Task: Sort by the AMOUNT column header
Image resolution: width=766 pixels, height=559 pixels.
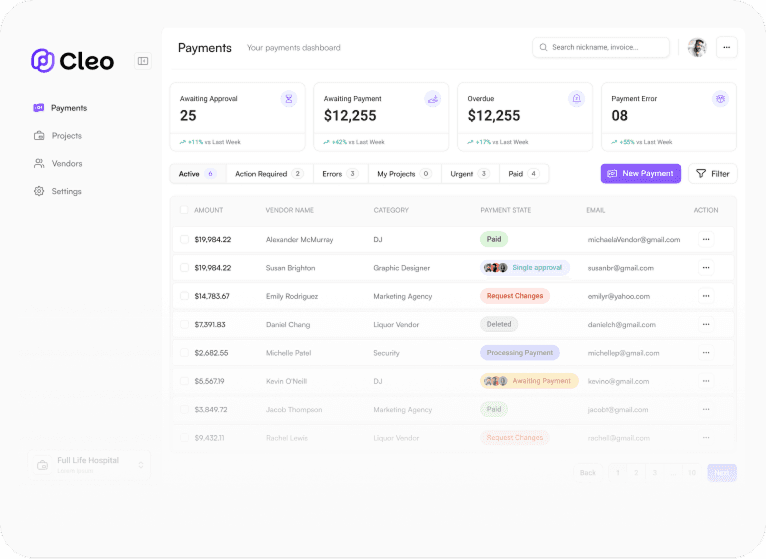Action: click(209, 210)
